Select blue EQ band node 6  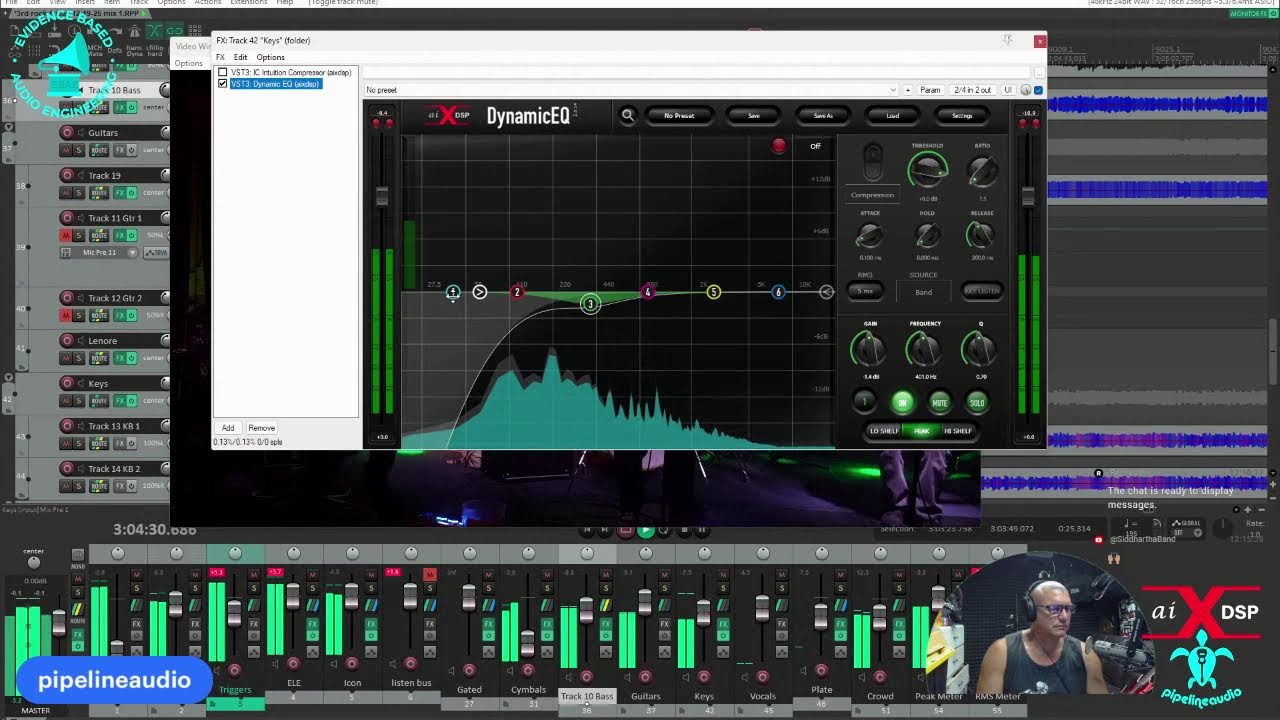tap(778, 292)
